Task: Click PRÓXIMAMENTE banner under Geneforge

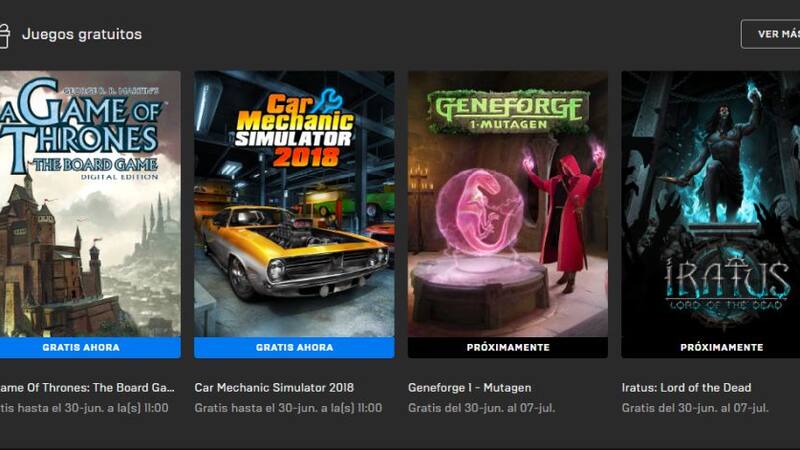Action: [x=508, y=347]
